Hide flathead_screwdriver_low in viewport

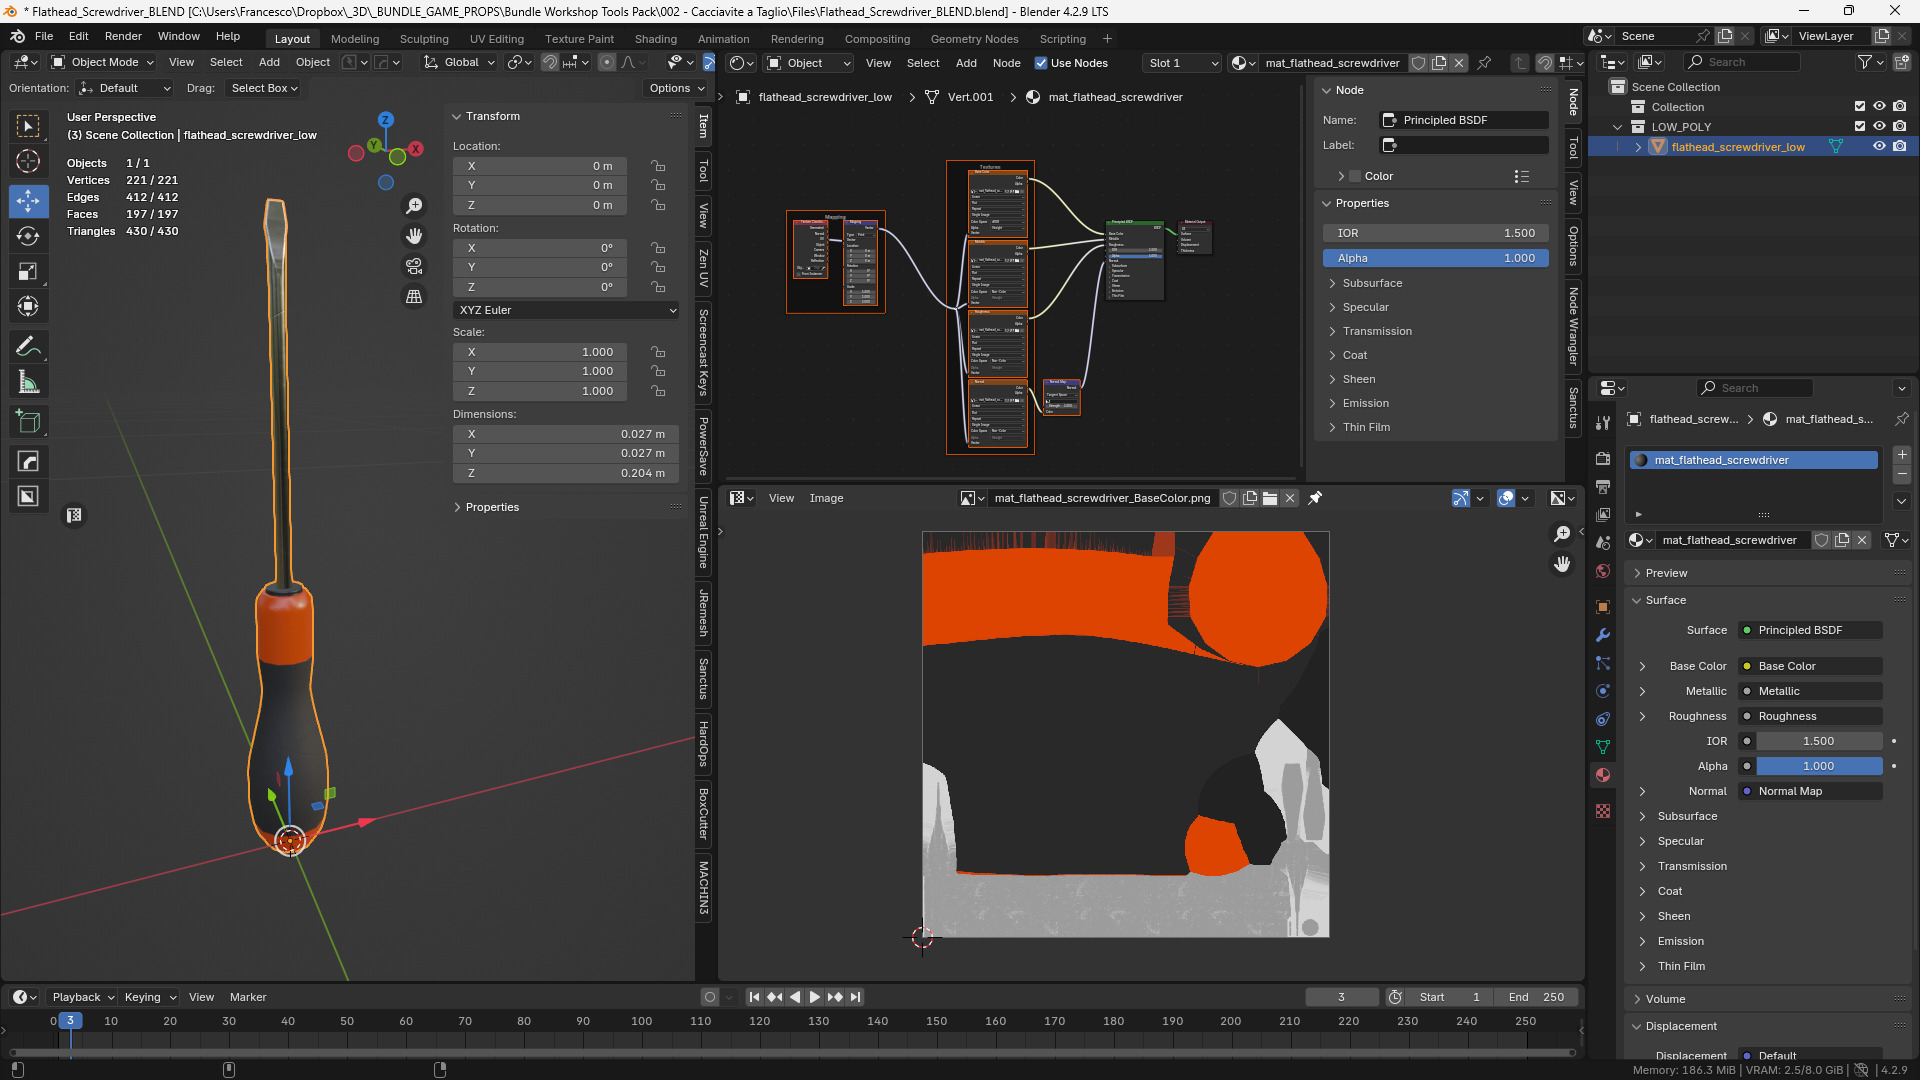click(1879, 147)
